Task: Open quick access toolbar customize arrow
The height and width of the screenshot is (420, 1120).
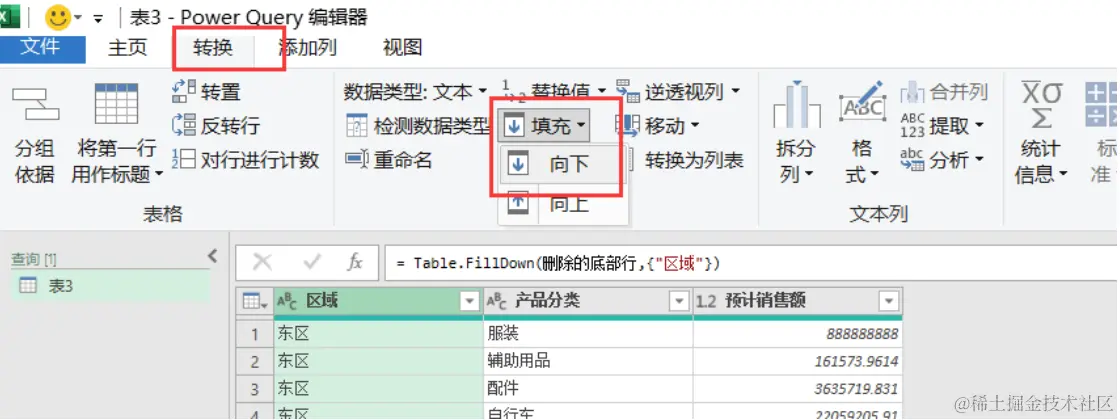Action: [98, 17]
